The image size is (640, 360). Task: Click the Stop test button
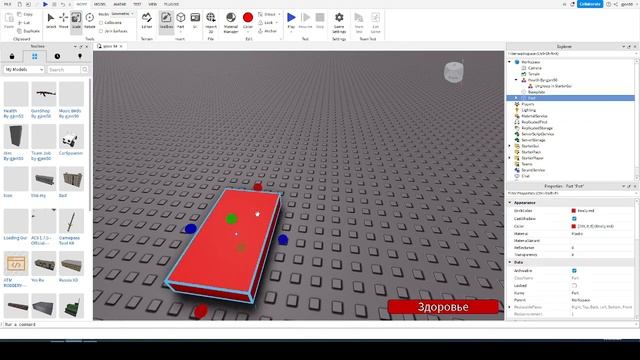[320, 21]
